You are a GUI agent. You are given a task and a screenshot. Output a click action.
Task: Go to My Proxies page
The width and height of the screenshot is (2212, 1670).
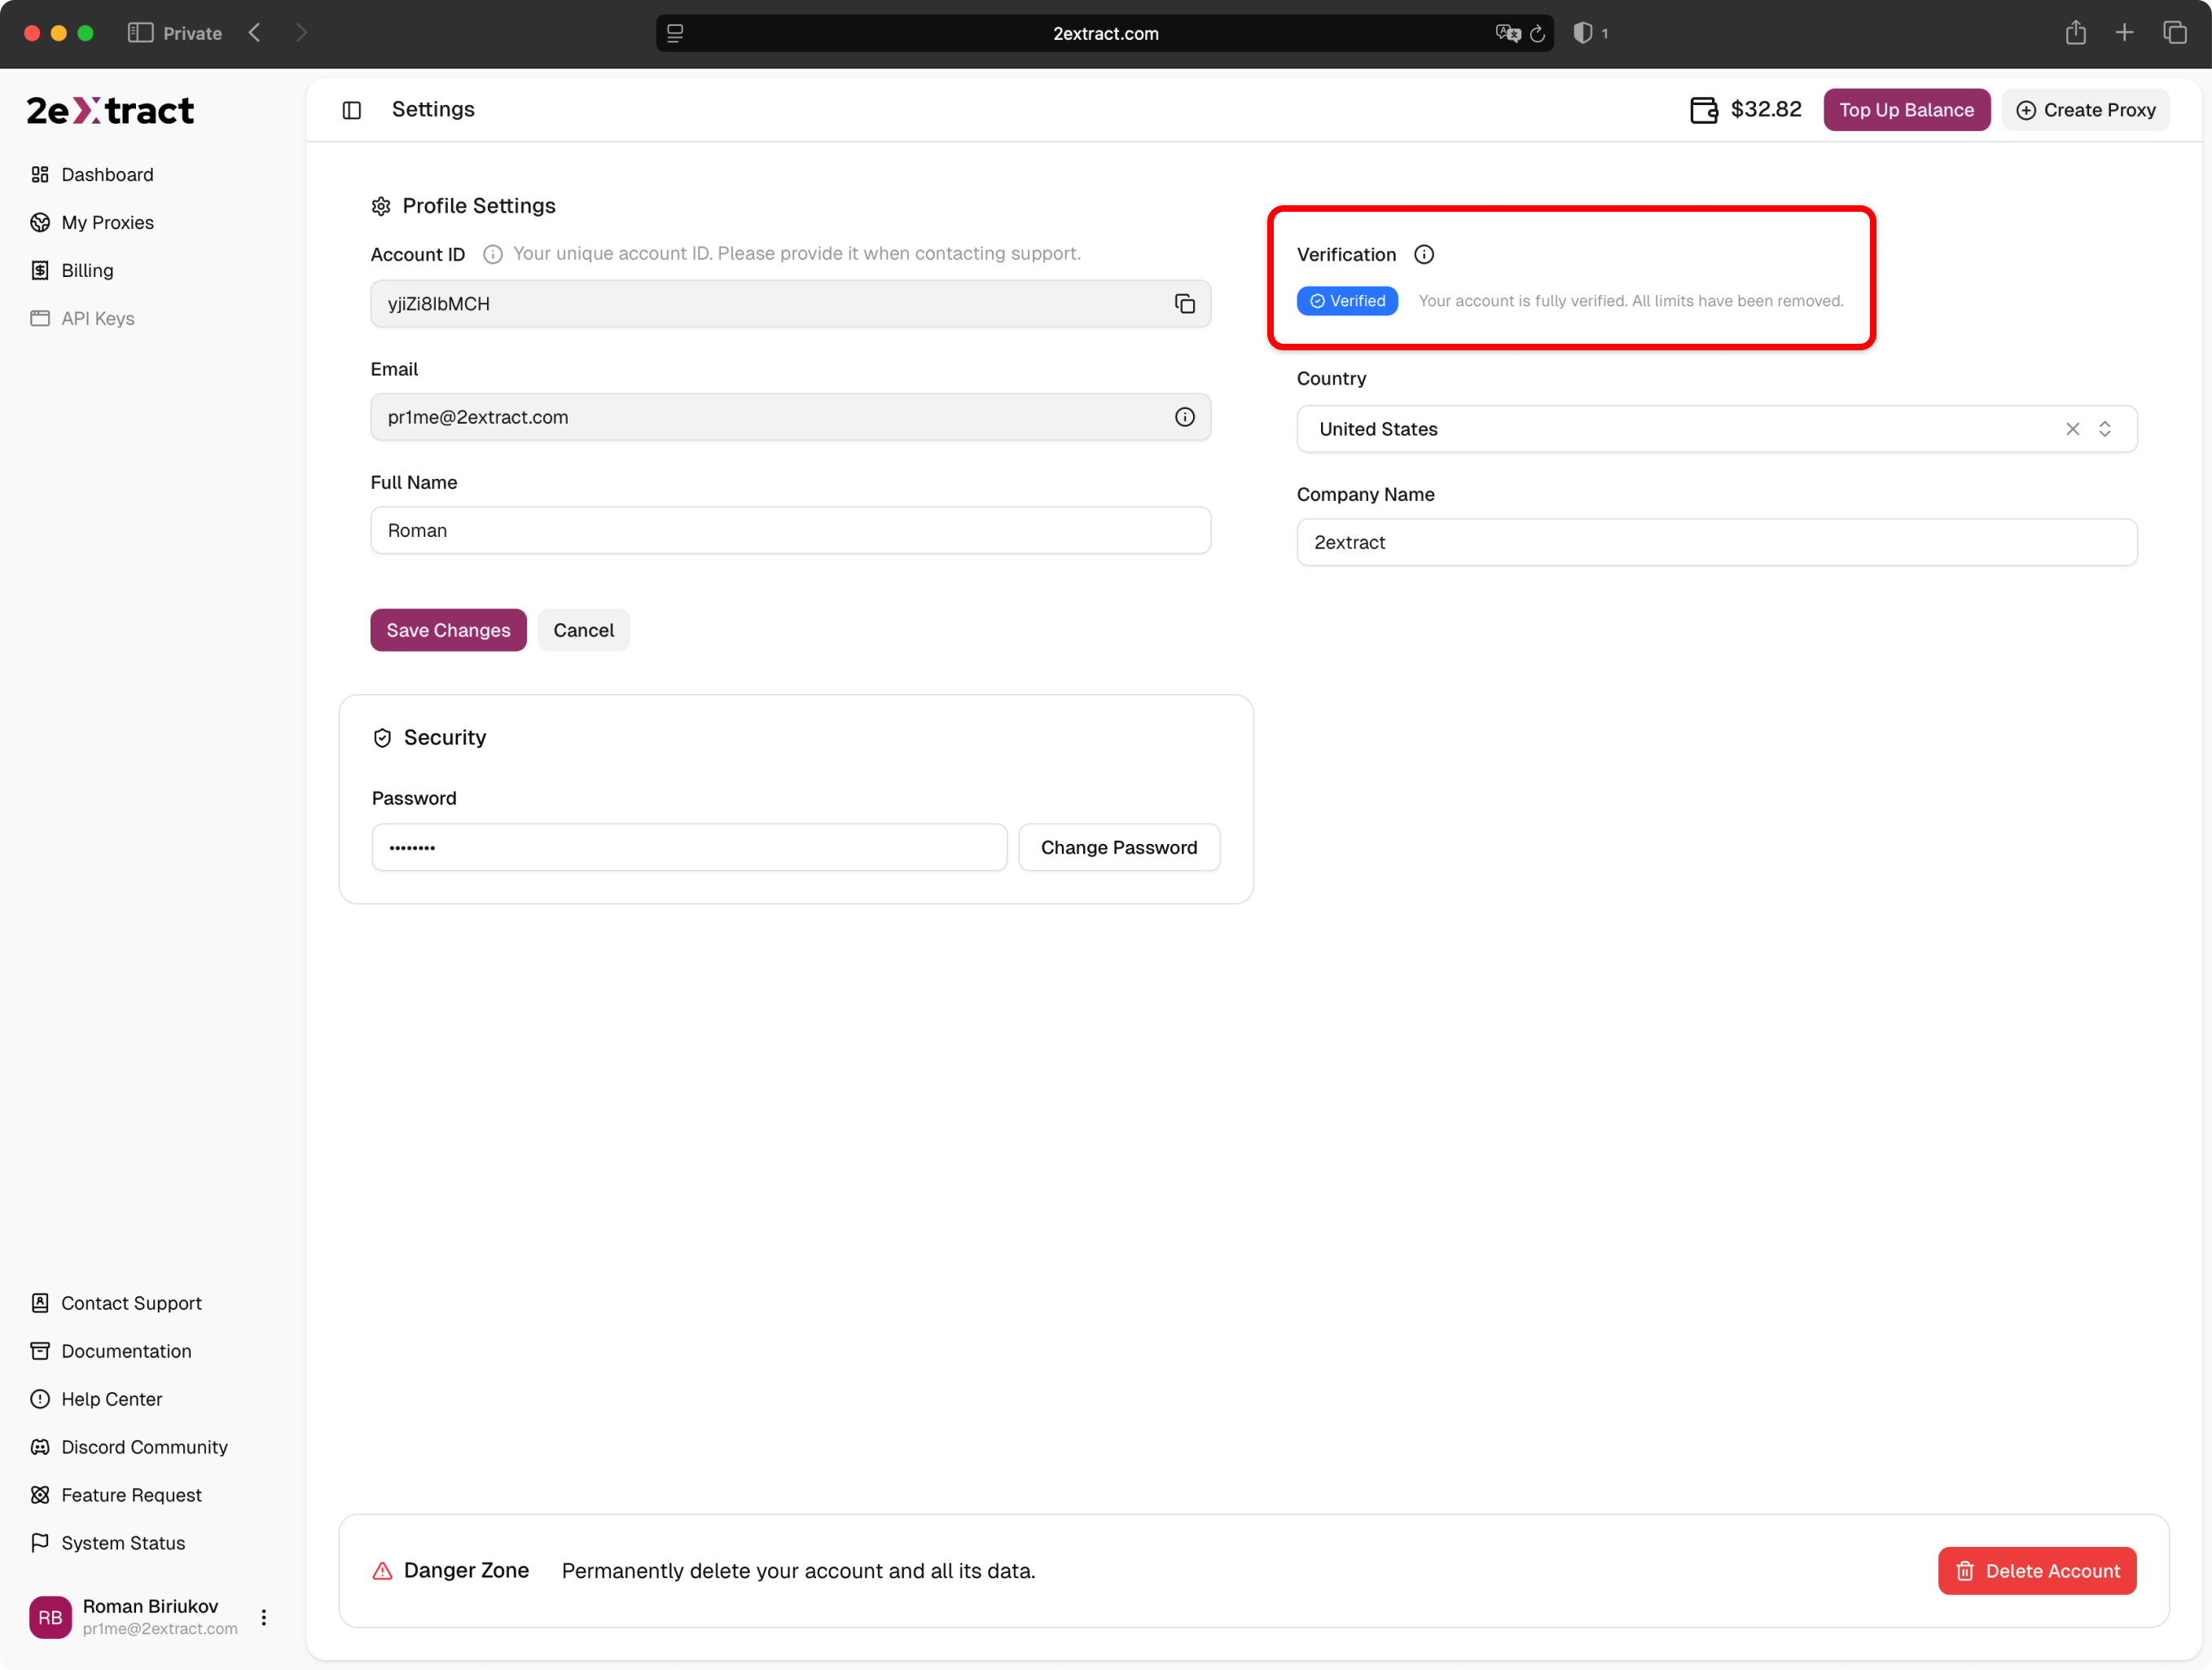107,223
